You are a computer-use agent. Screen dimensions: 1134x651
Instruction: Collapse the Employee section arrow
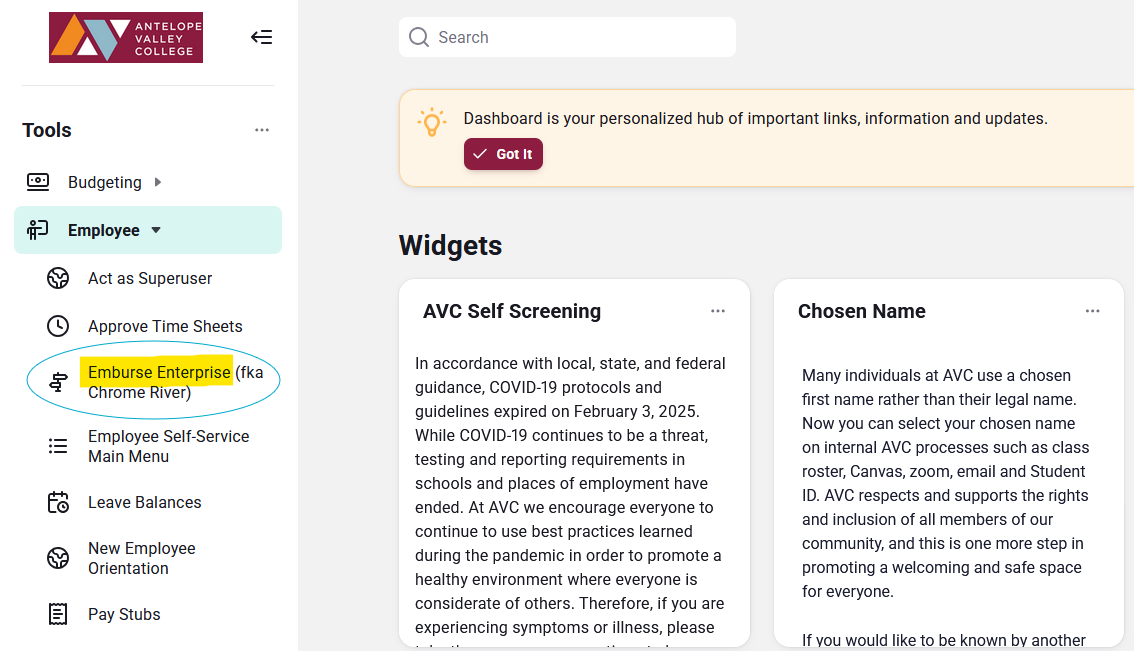[156, 230]
